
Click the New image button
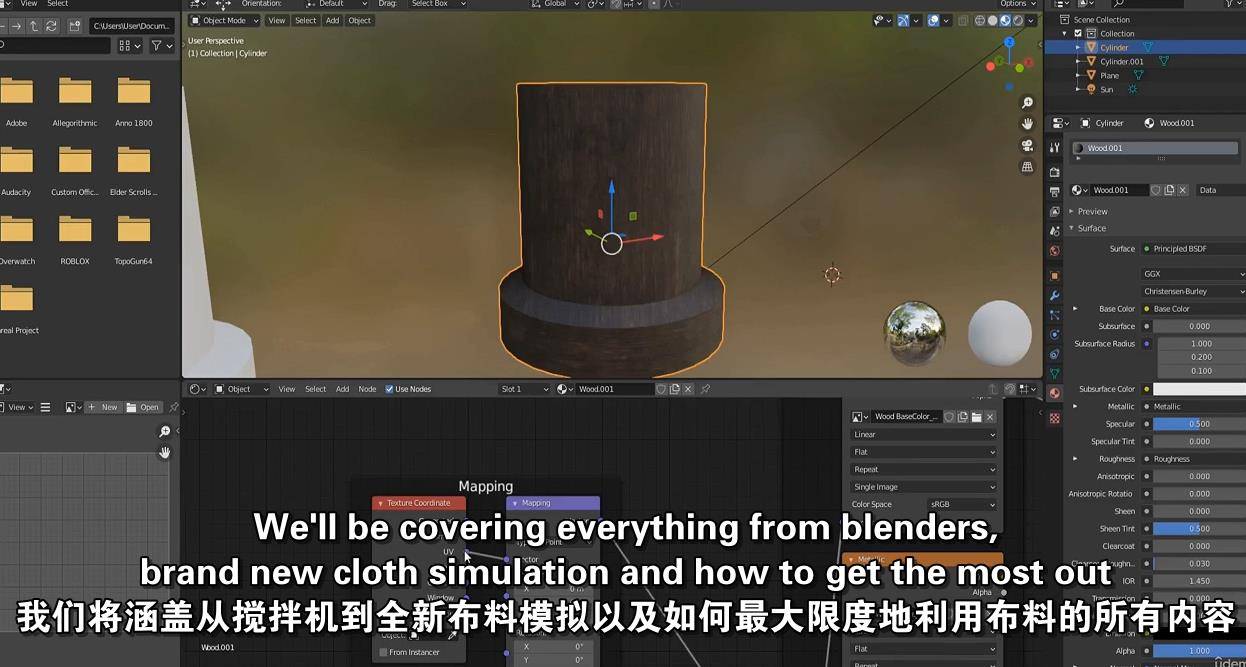coord(103,407)
